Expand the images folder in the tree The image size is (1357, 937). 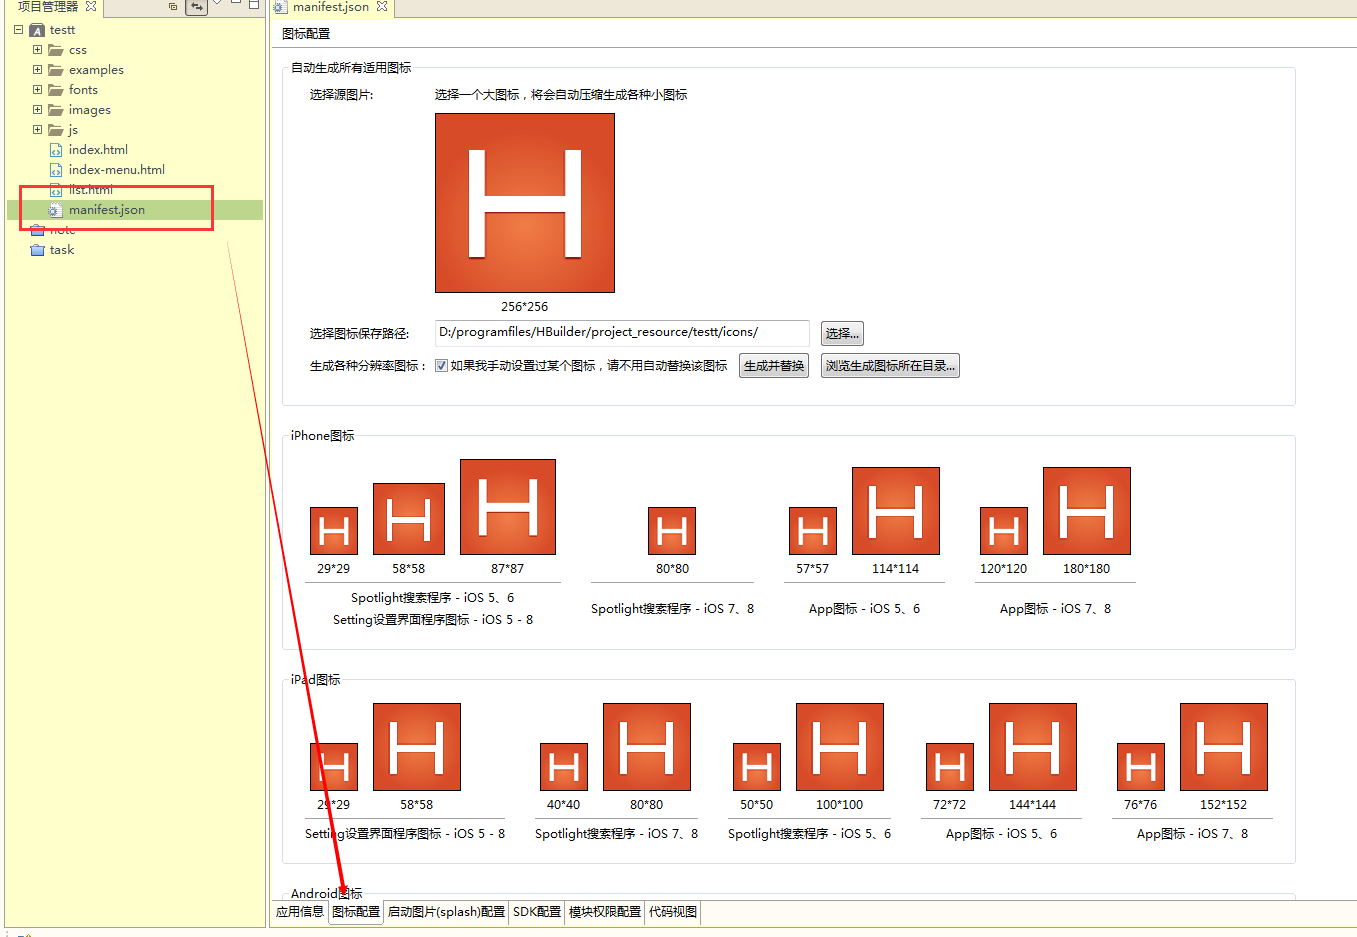point(37,109)
